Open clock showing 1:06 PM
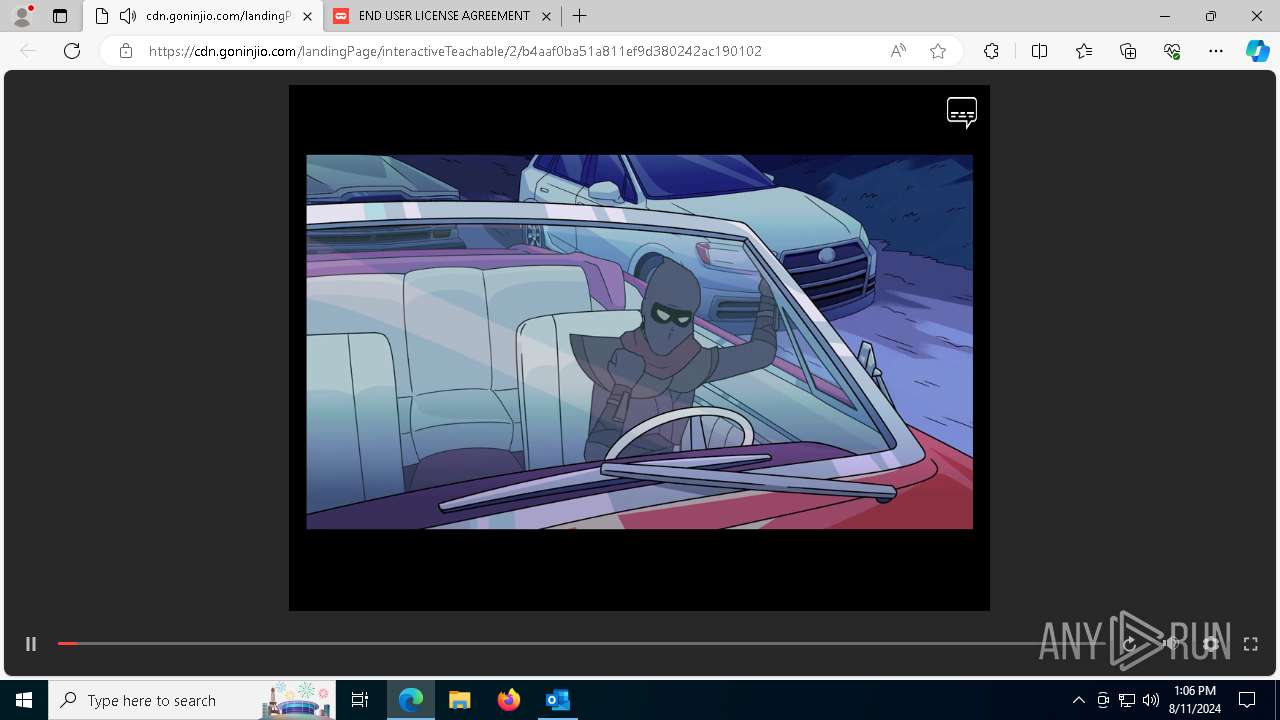 point(1194,700)
